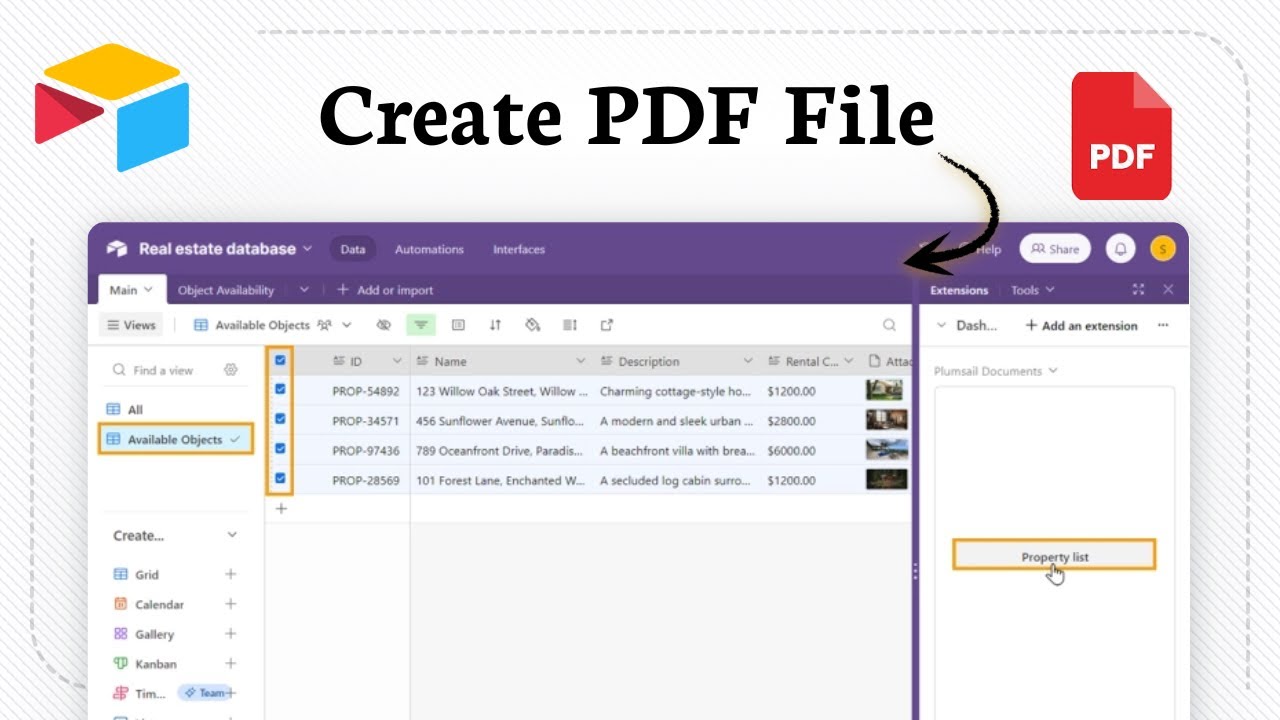Click plus icon next to Gallery

click(x=231, y=634)
